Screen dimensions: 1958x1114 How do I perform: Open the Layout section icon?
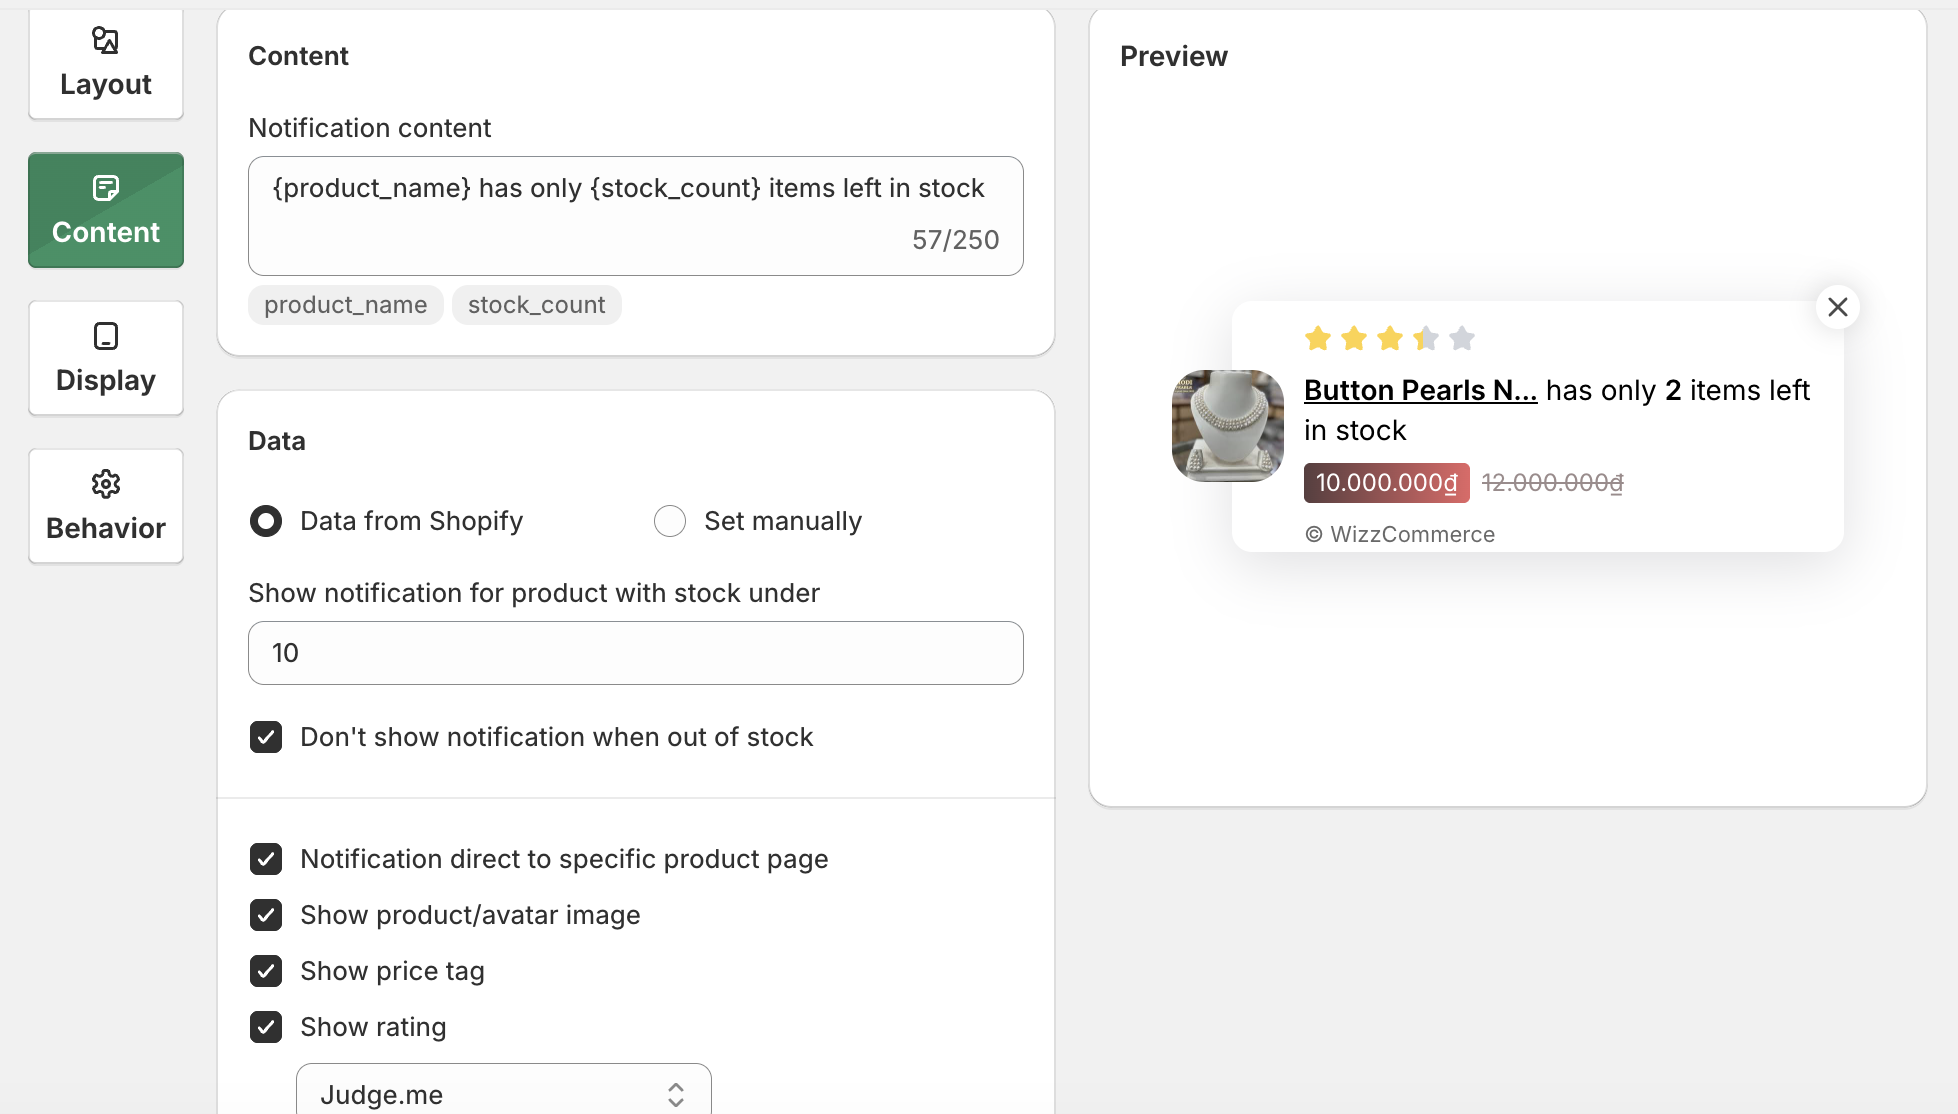pyautogui.click(x=105, y=41)
